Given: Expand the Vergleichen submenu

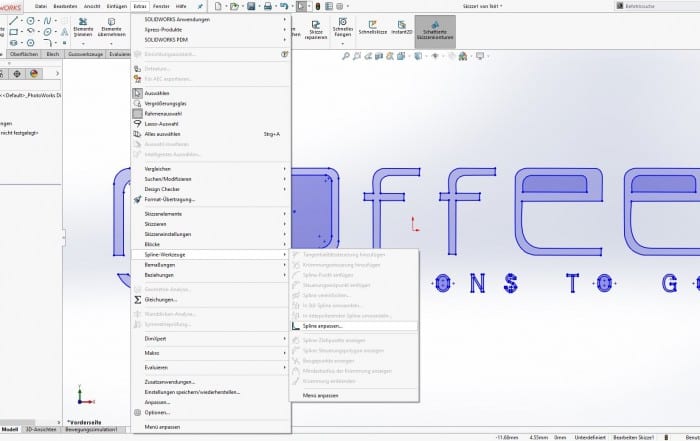Looking at the screenshot, I should (x=211, y=169).
